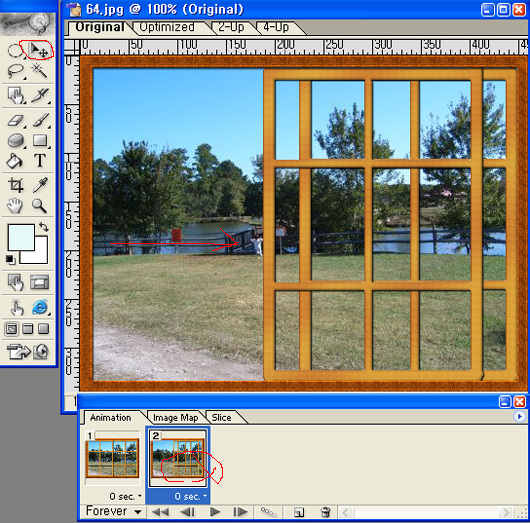The image size is (530, 523).
Task: Open the Image Map tab
Action: 175,418
